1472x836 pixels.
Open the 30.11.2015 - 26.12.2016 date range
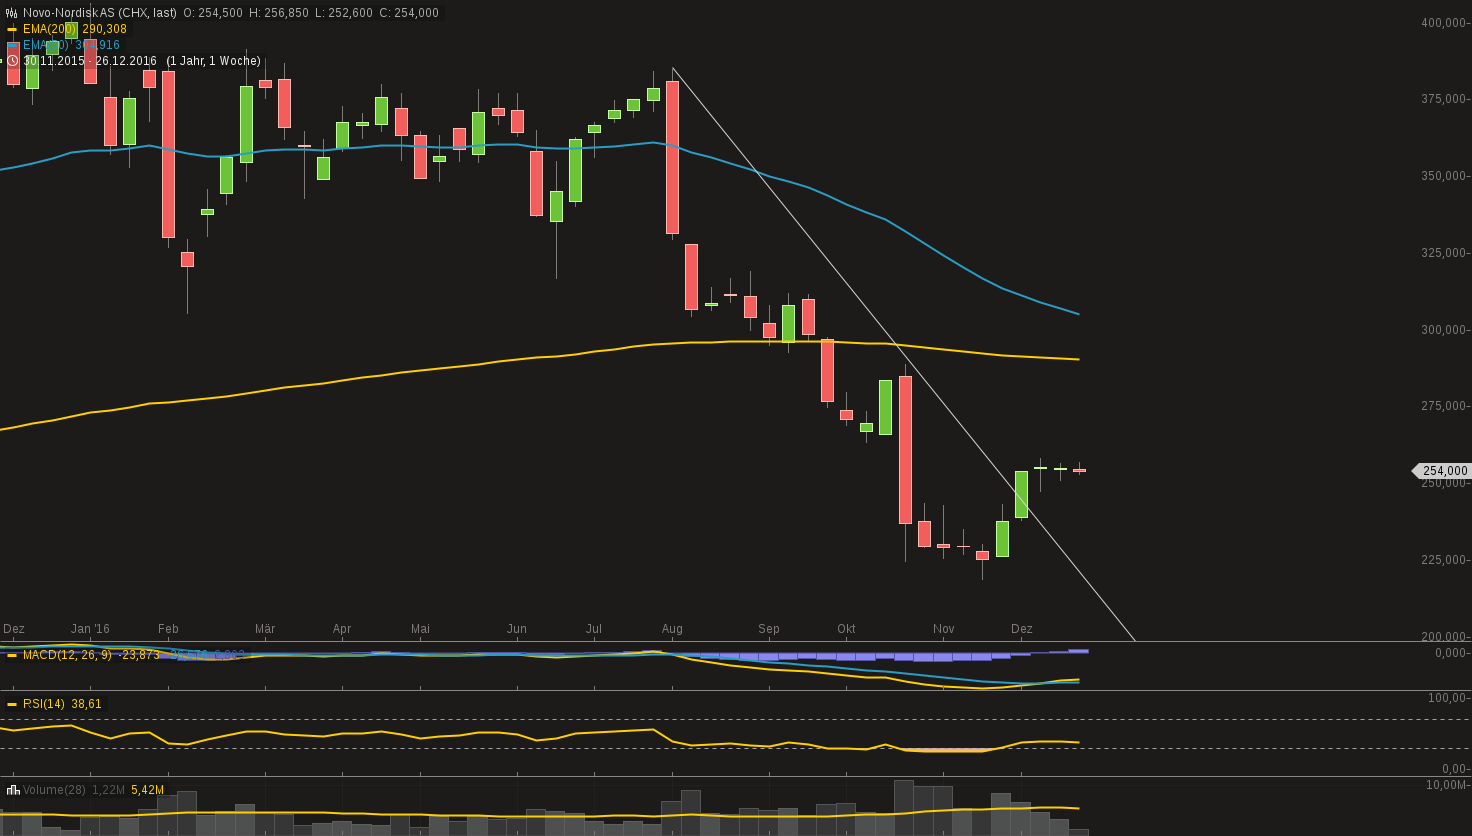pyautogui.click(x=91, y=61)
